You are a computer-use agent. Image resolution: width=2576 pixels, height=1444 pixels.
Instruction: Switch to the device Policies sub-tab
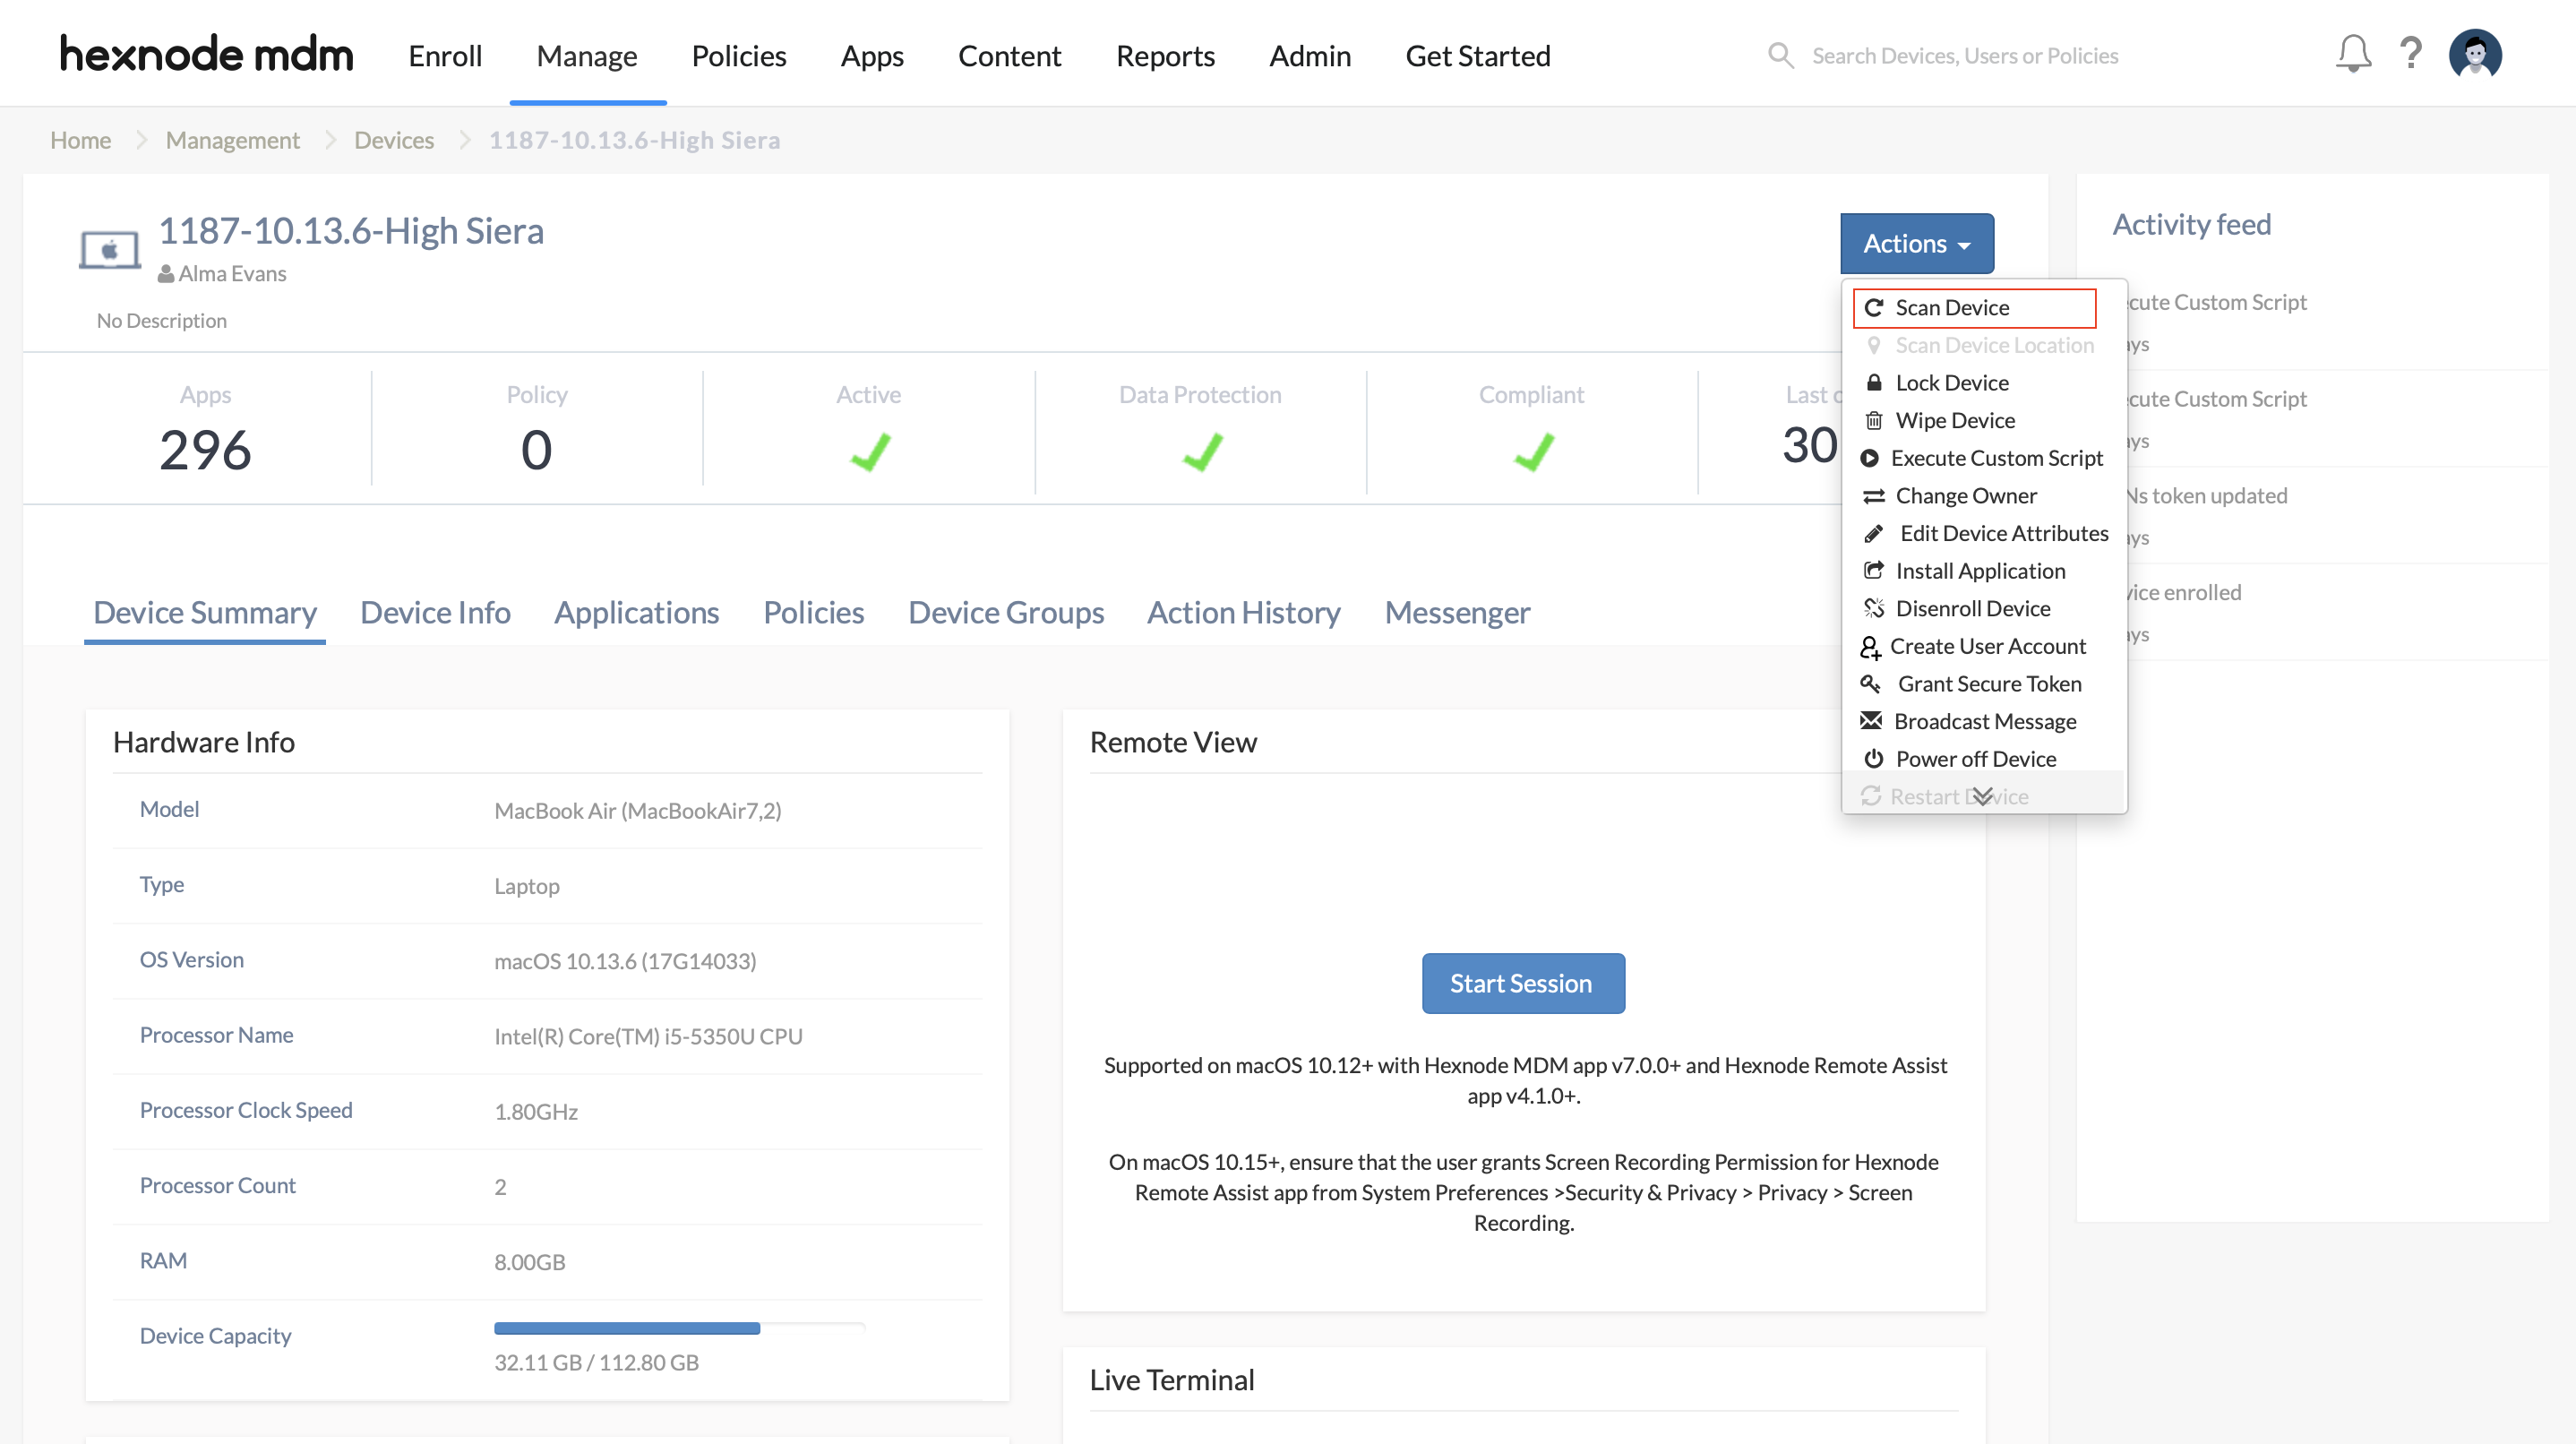tap(813, 612)
